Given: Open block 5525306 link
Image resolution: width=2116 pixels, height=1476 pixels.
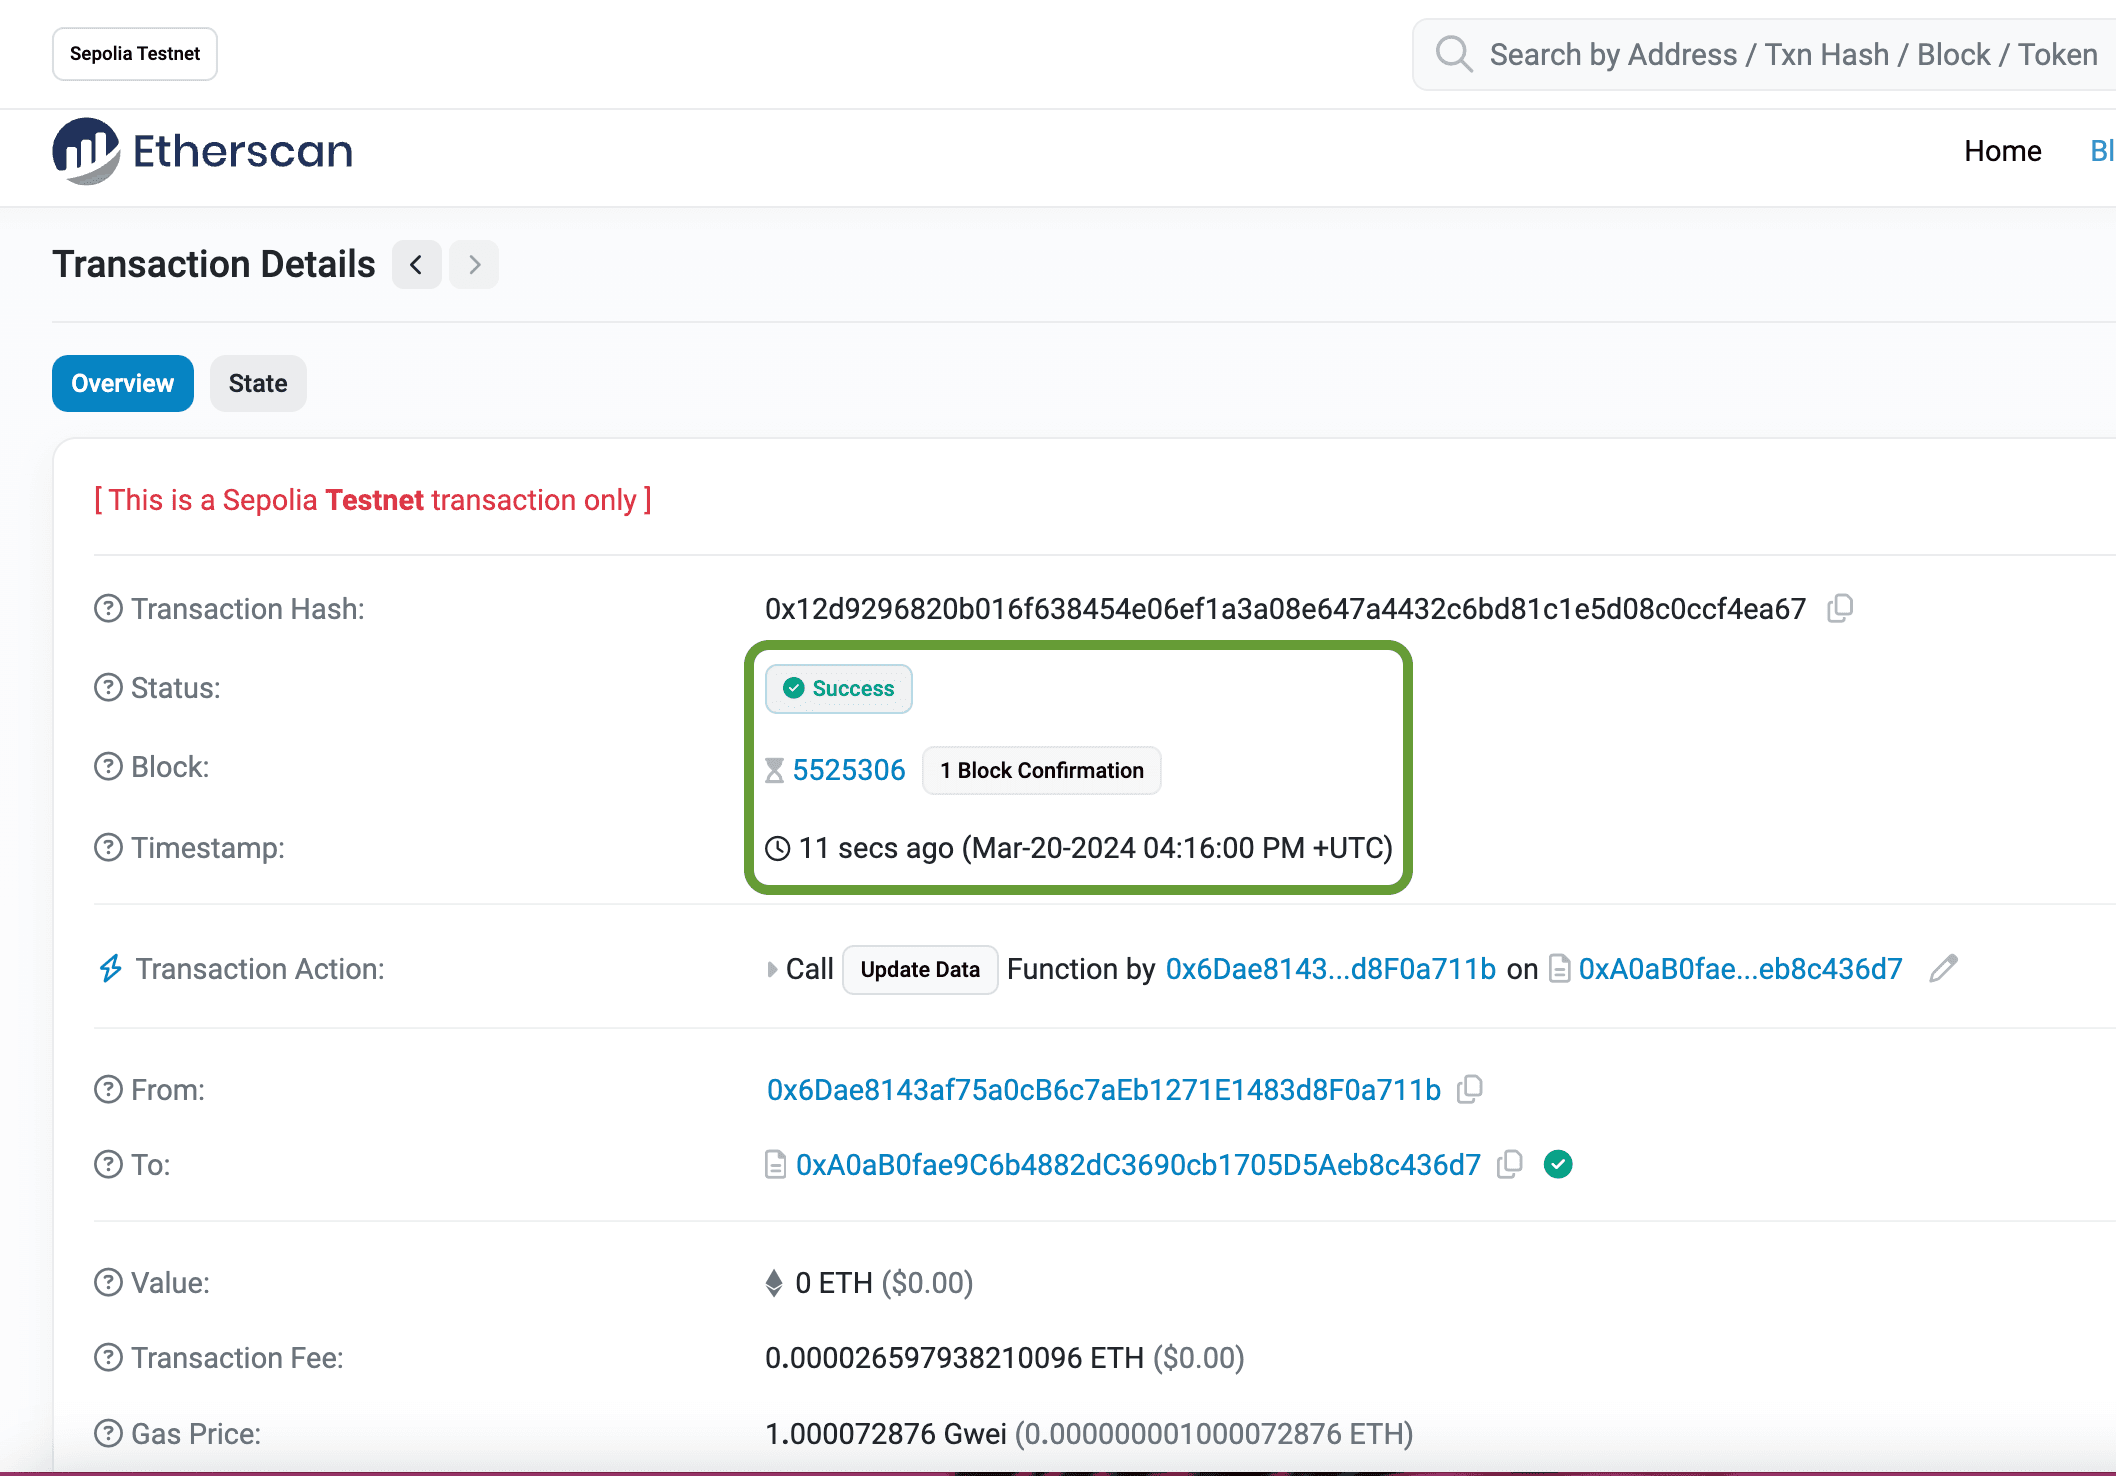Looking at the screenshot, I should click(850, 770).
